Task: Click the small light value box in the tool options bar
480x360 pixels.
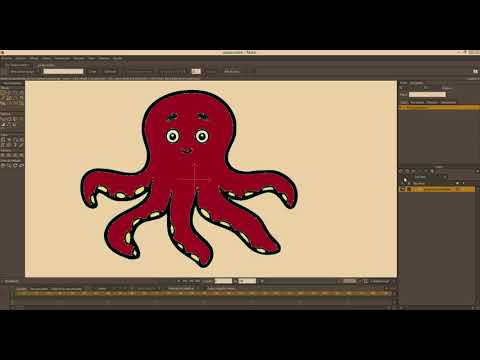Action: click(196, 71)
